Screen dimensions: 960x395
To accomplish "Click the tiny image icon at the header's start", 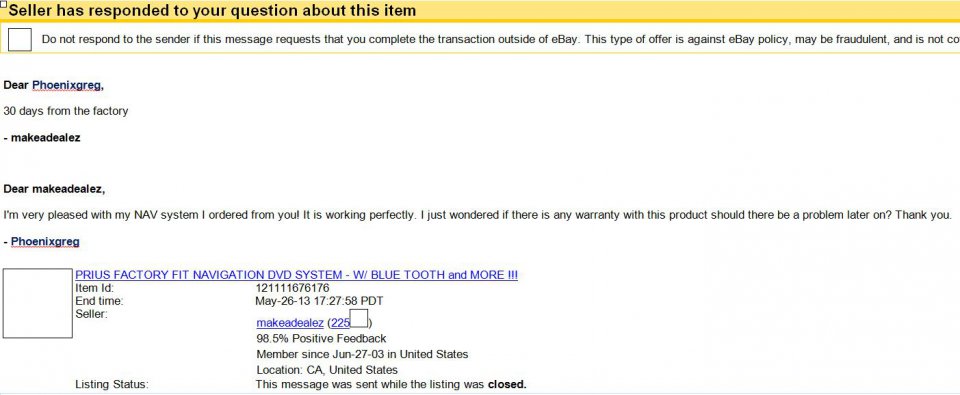I will click(4, 4).
